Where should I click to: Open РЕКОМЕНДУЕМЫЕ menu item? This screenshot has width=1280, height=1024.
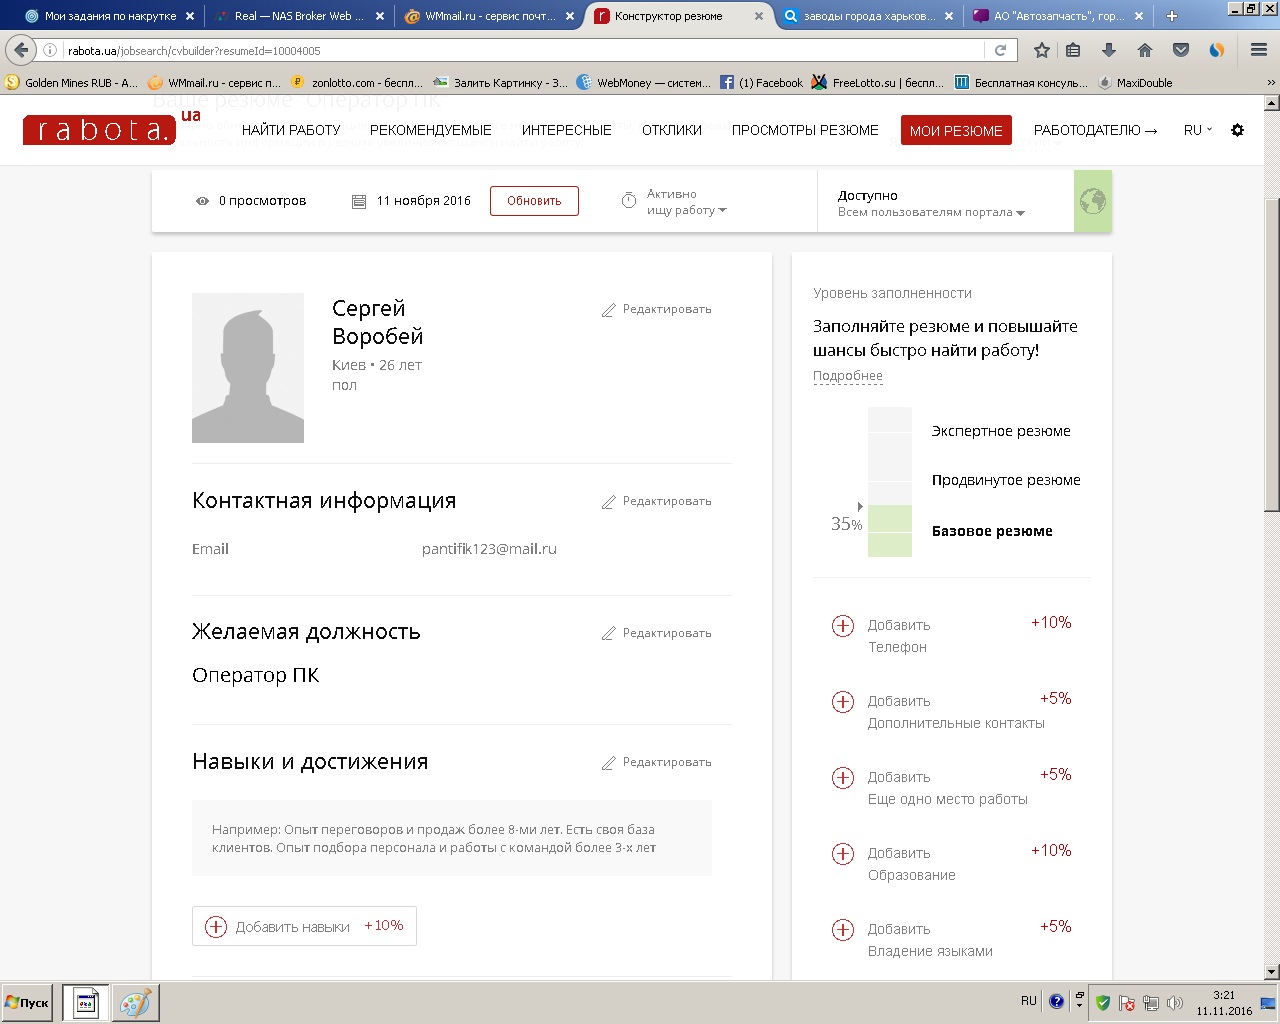point(431,130)
